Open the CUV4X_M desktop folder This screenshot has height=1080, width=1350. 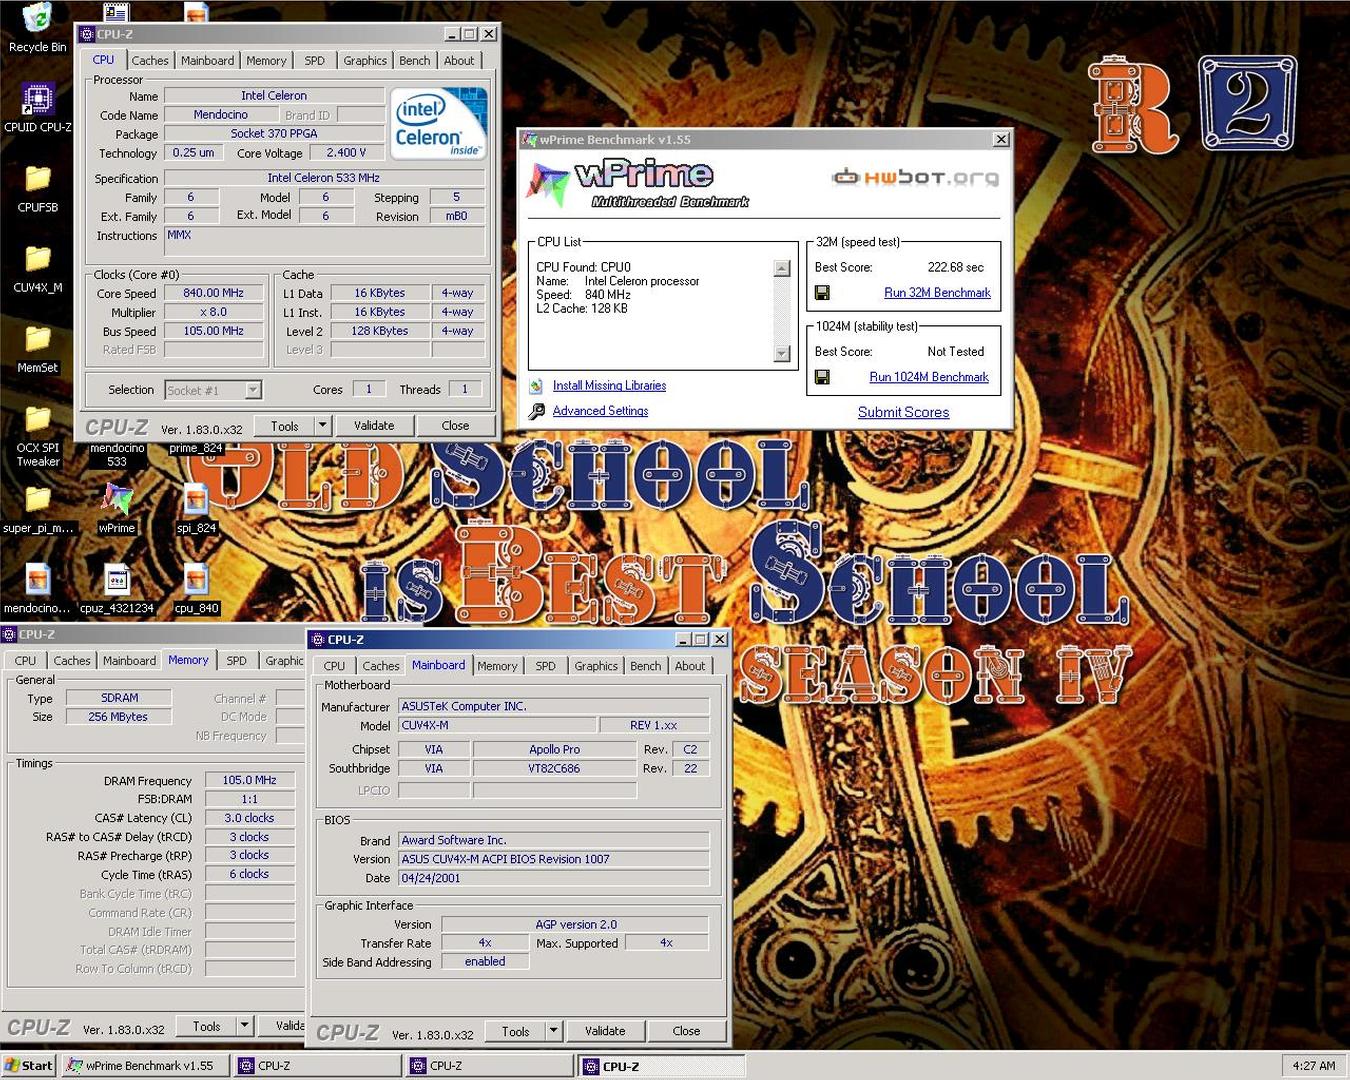(x=37, y=268)
